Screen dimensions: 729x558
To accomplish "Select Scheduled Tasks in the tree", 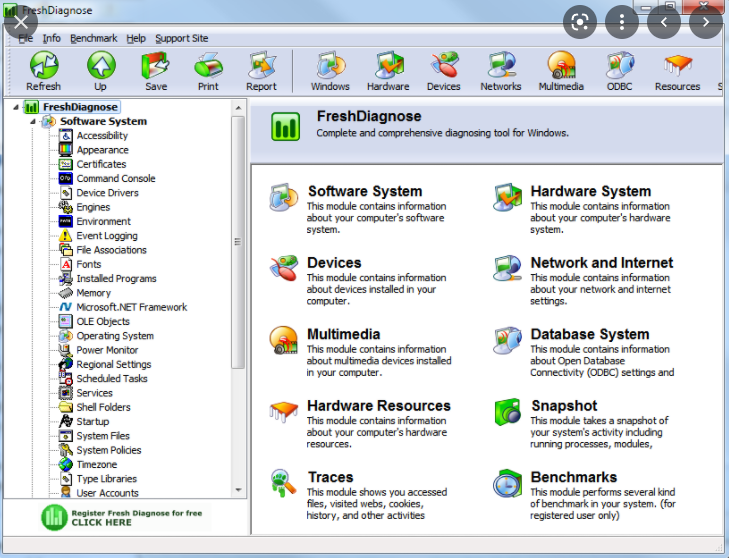I will pyautogui.click(x=112, y=379).
